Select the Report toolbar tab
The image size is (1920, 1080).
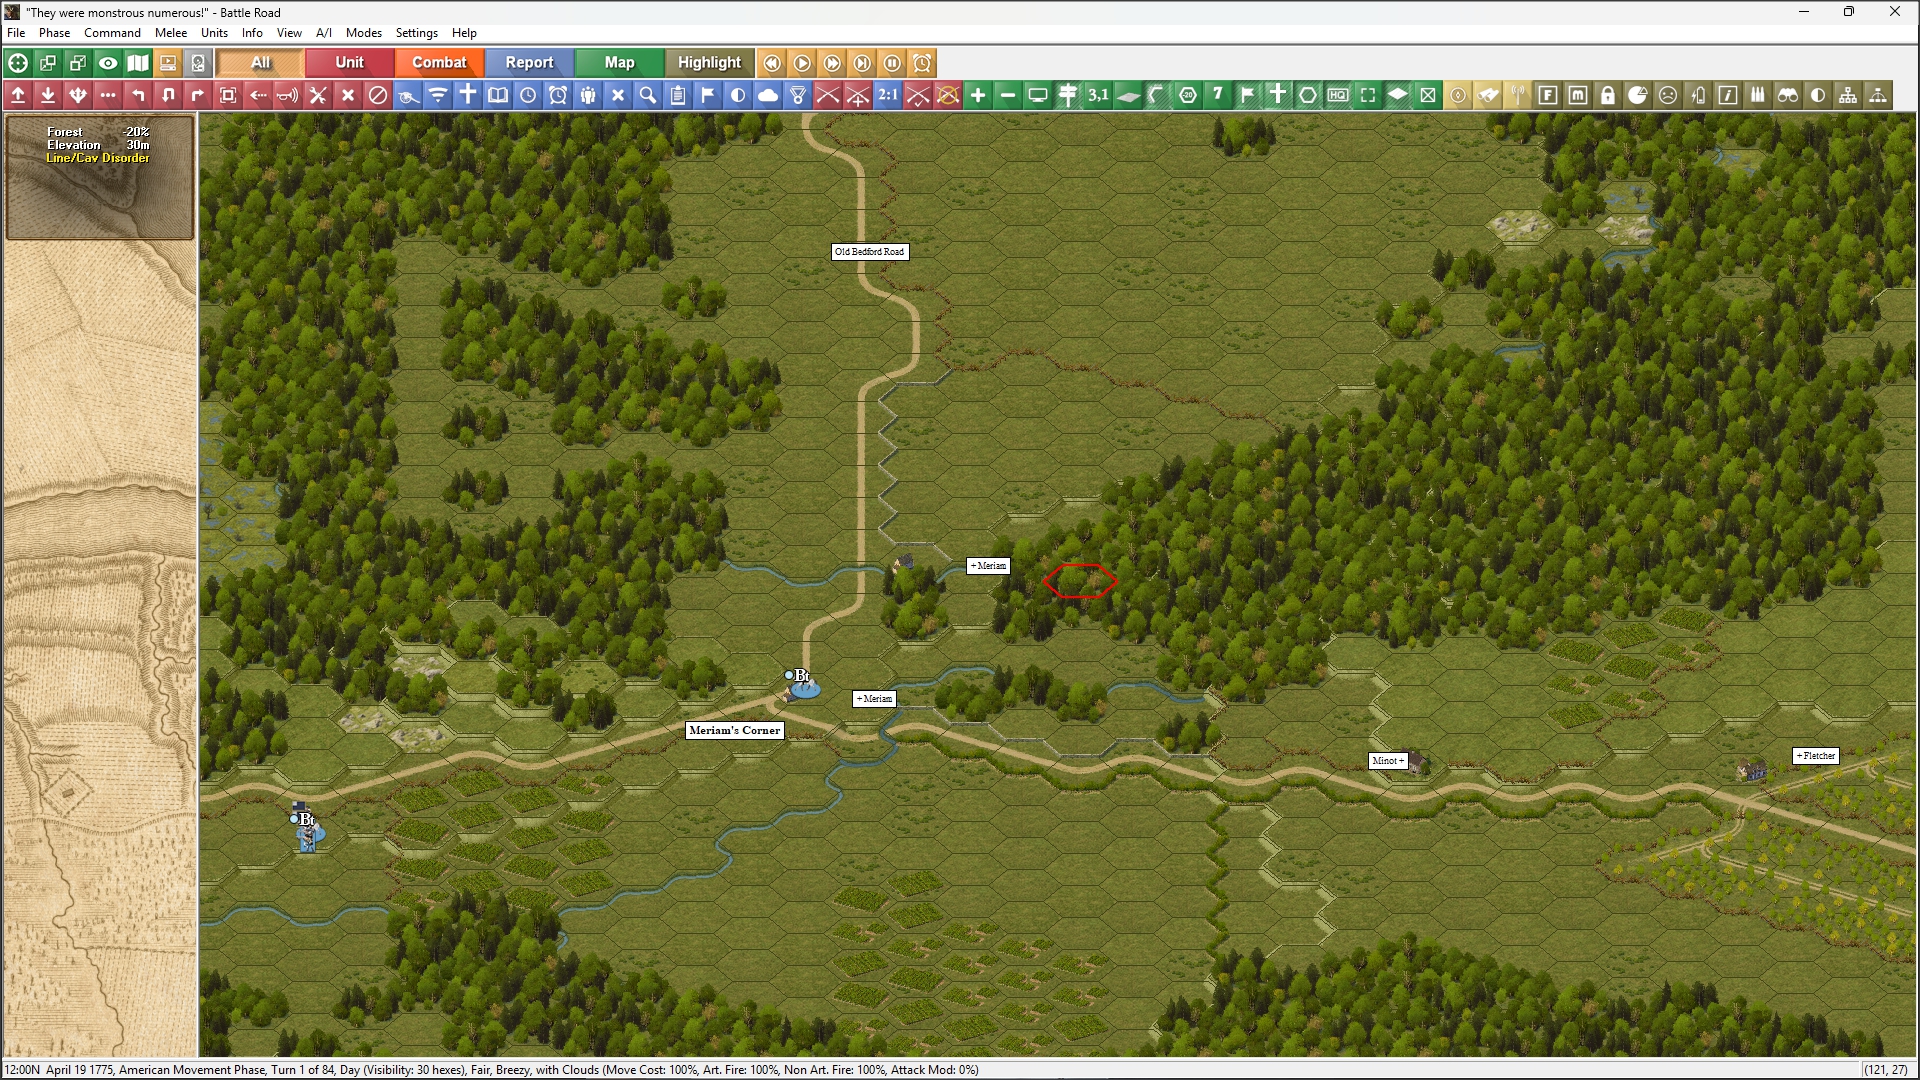[529, 63]
